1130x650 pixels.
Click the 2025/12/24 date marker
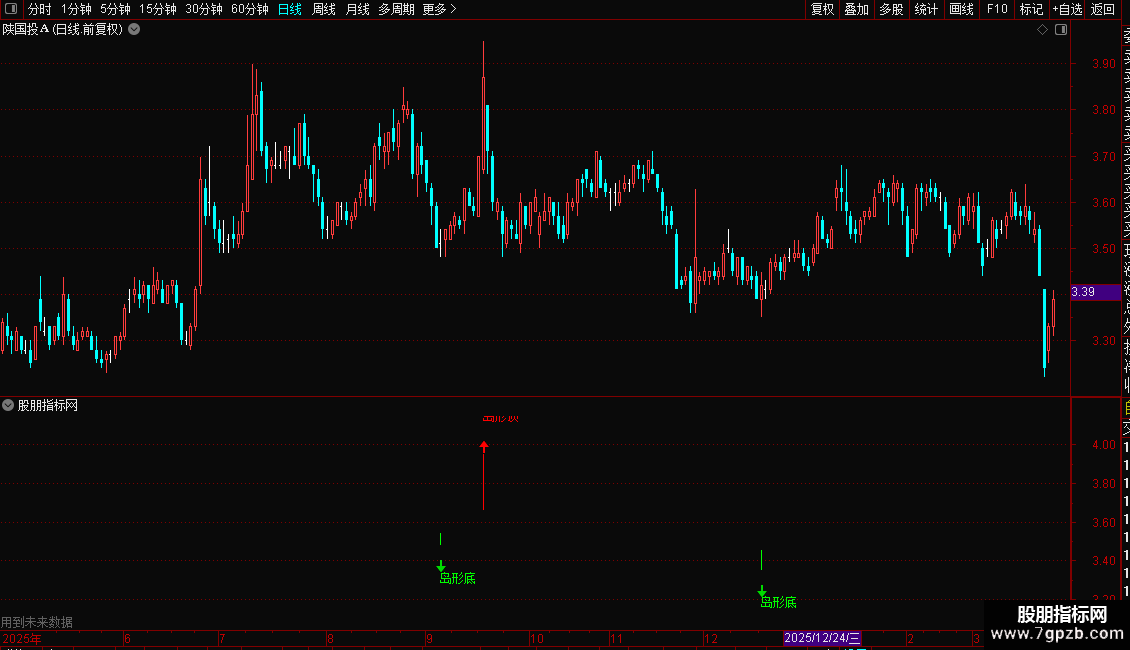click(x=822, y=638)
